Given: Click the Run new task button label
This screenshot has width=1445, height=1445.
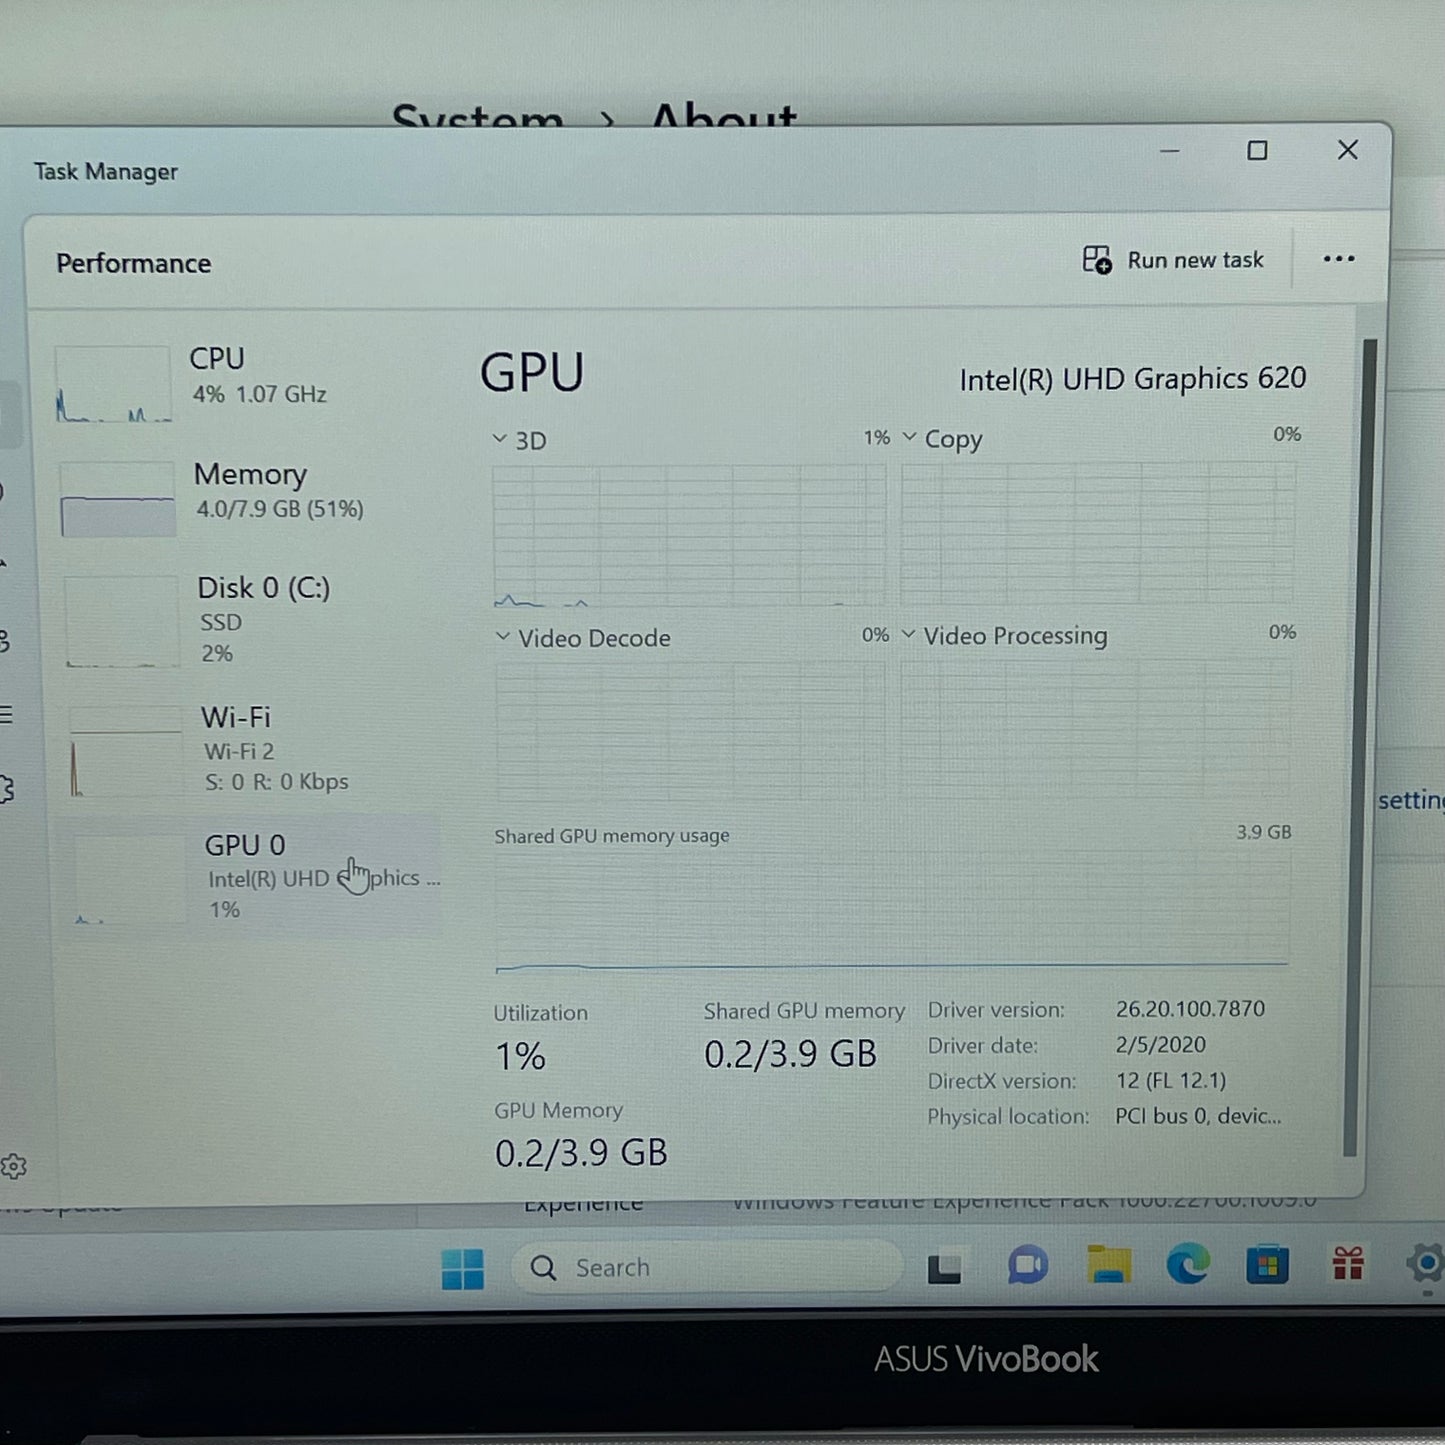Looking at the screenshot, I should [x=1195, y=260].
